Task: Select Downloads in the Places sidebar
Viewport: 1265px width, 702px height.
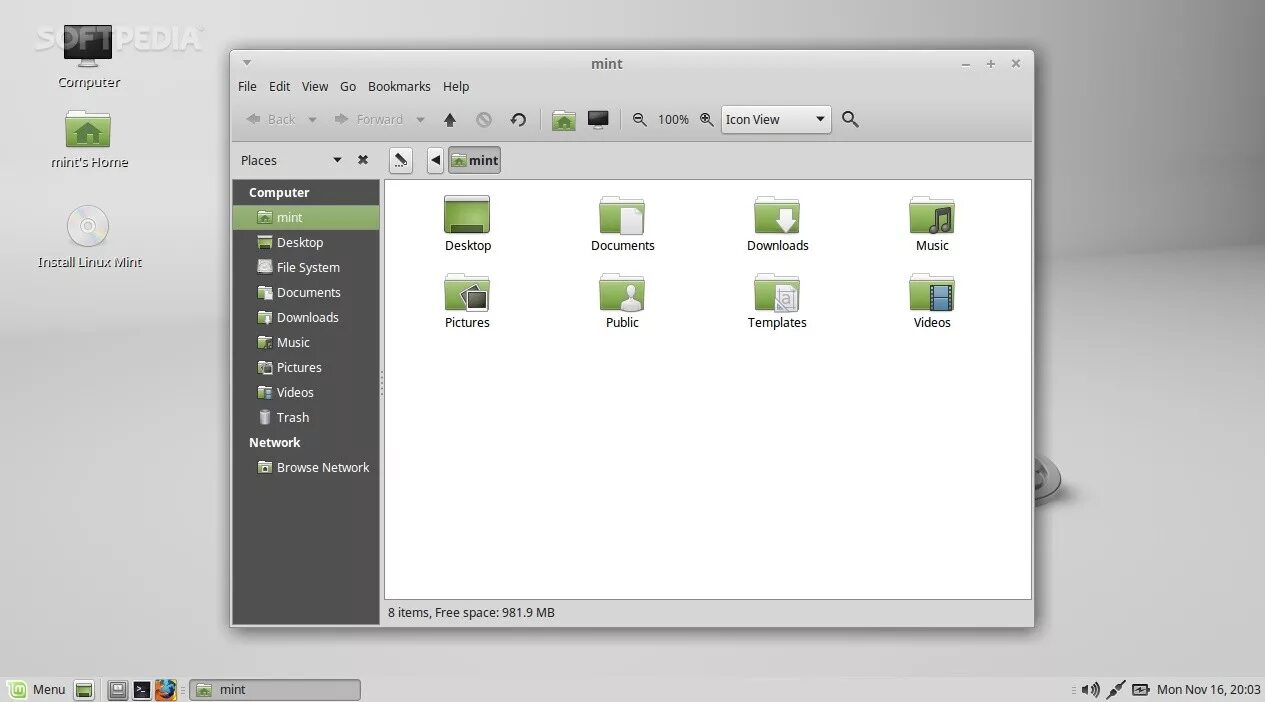Action: point(306,317)
